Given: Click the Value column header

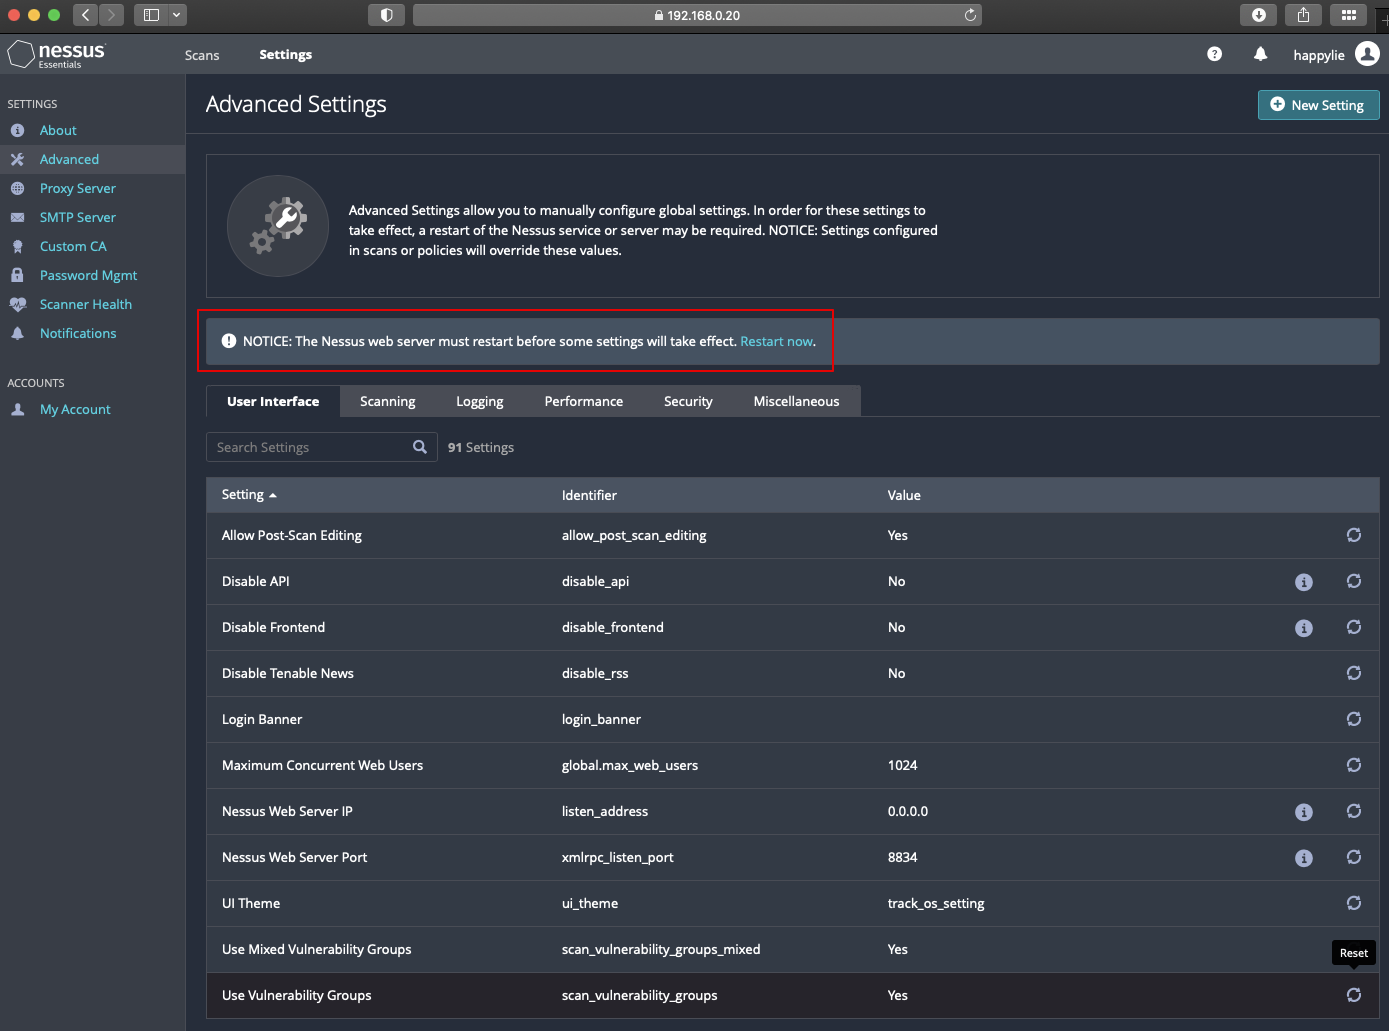Looking at the screenshot, I should [x=904, y=495].
